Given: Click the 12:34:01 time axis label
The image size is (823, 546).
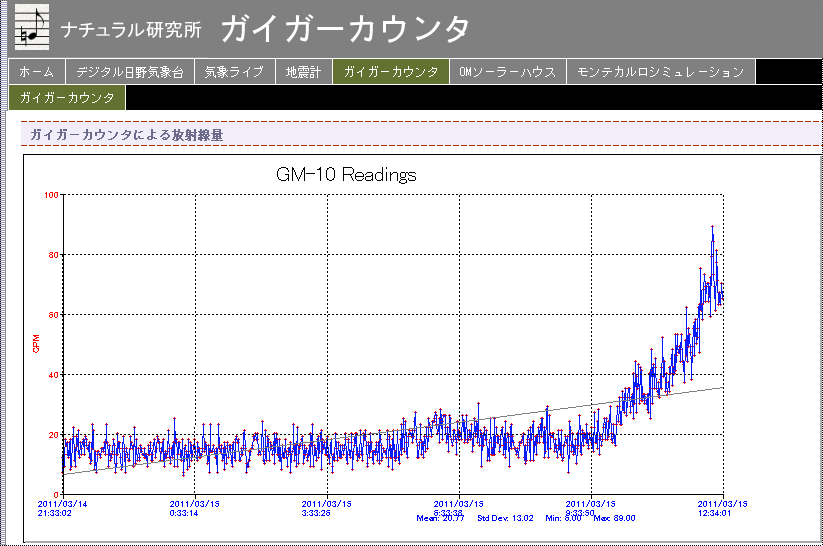Looking at the screenshot, I should [x=714, y=513].
